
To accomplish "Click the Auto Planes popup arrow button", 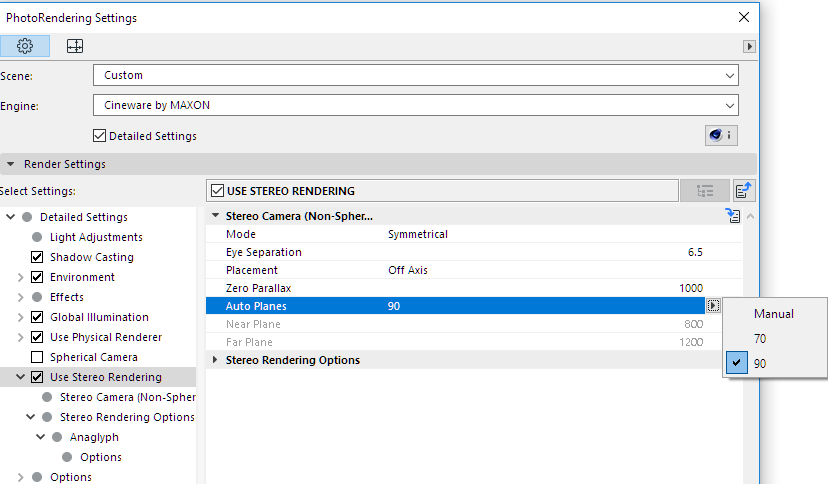I will [x=712, y=306].
